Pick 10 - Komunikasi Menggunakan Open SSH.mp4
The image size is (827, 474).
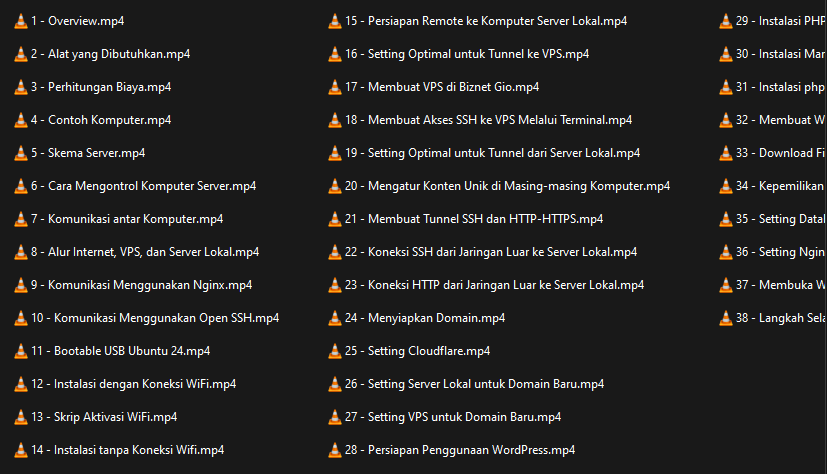click(x=155, y=318)
